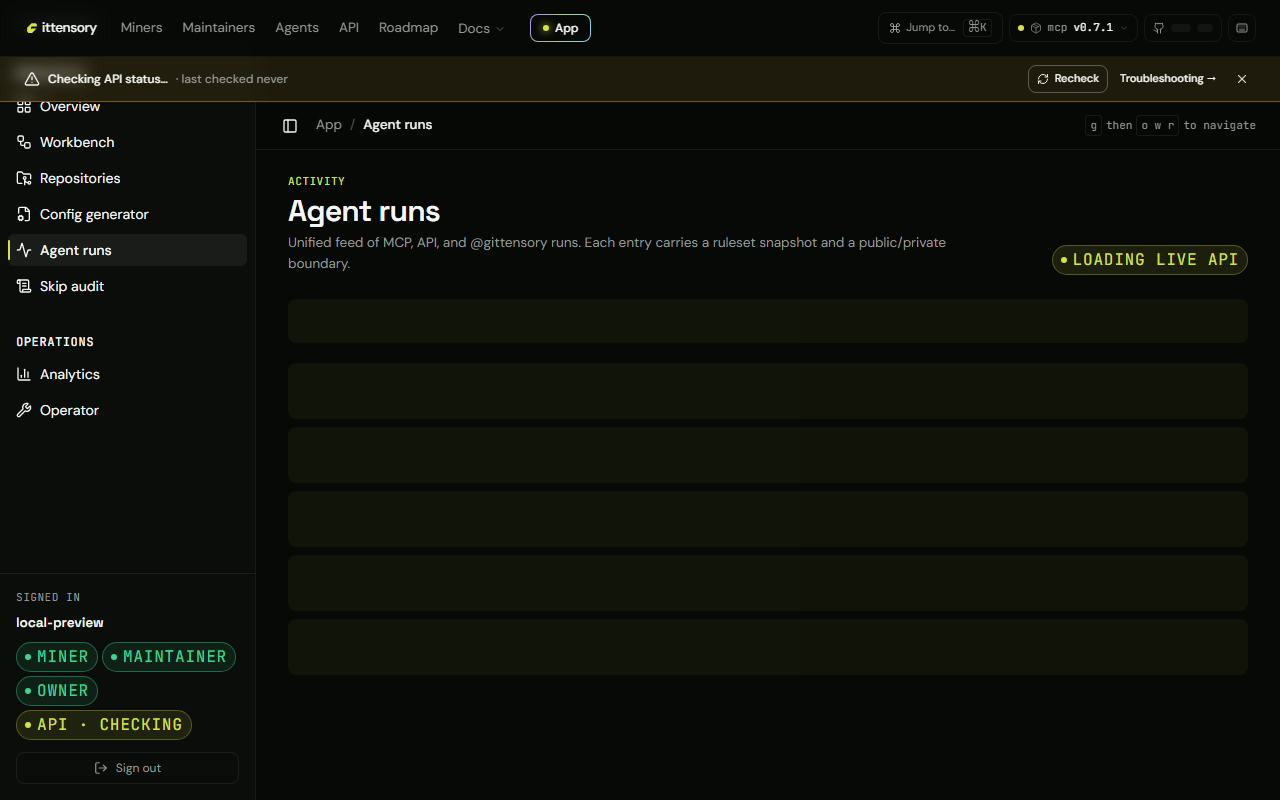The width and height of the screenshot is (1280, 800).
Task: Toggle the App pill button
Action: coord(560,28)
